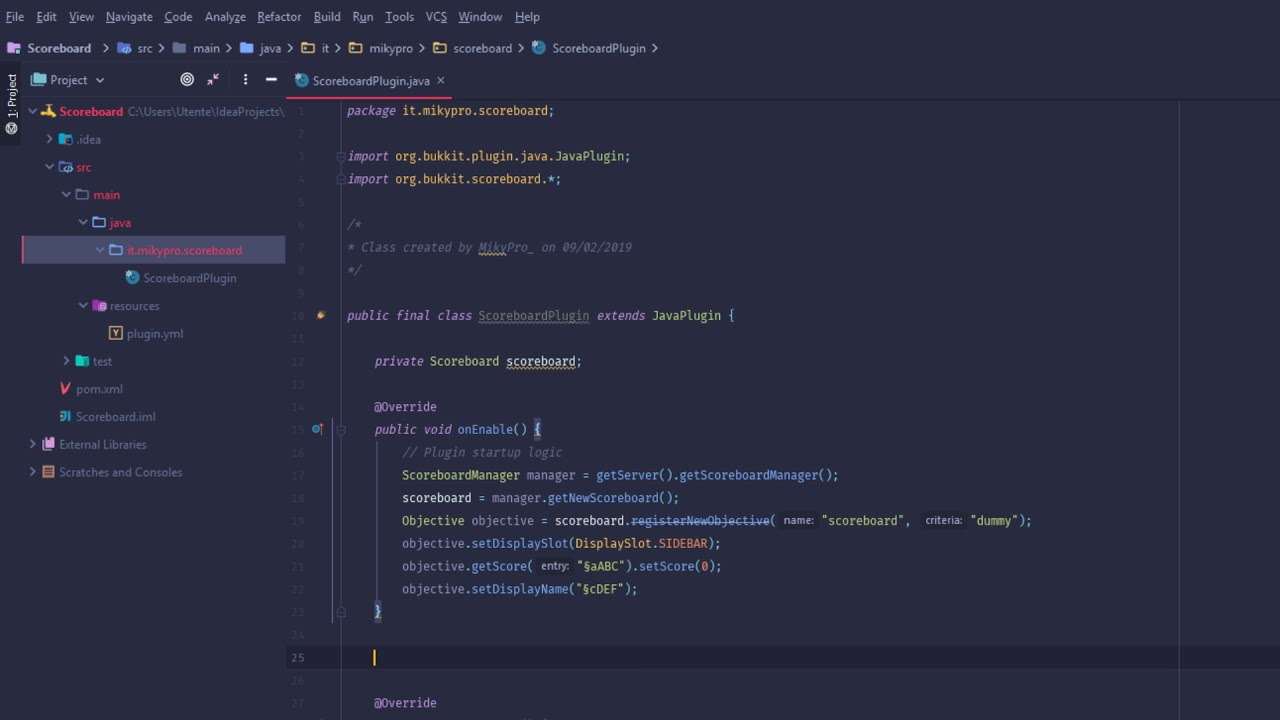
Task: Click the External Libraries icon
Action: (x=48, y=444)
